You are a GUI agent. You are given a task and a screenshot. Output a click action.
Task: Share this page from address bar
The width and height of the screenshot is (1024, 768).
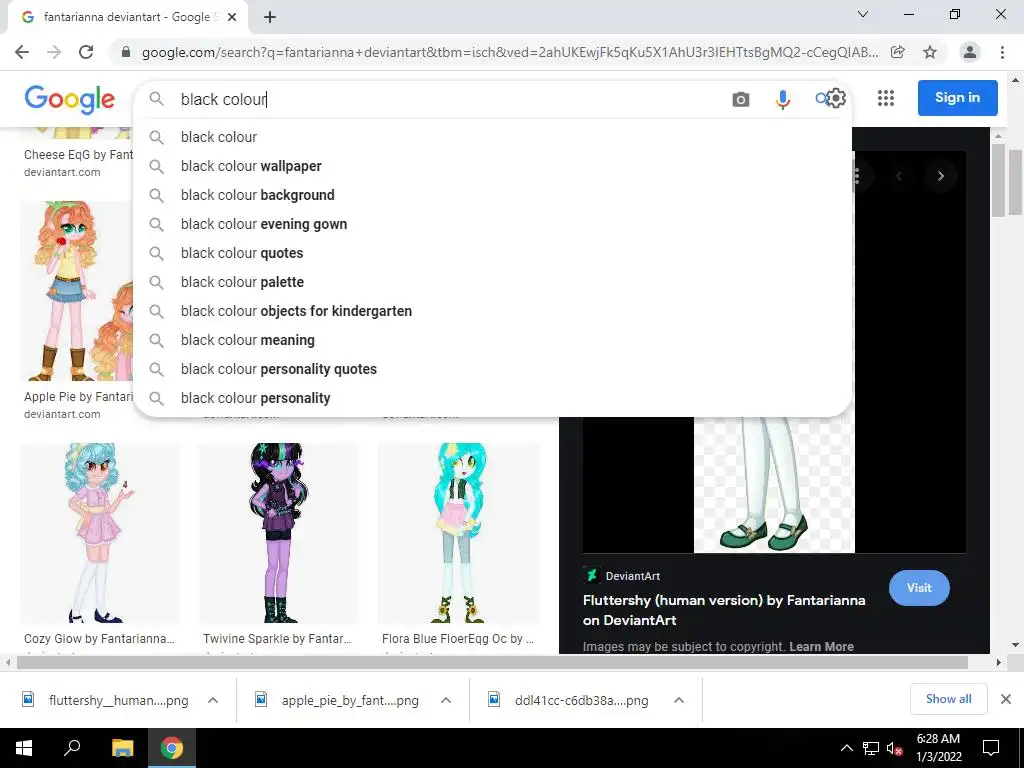tap(898, 52)
